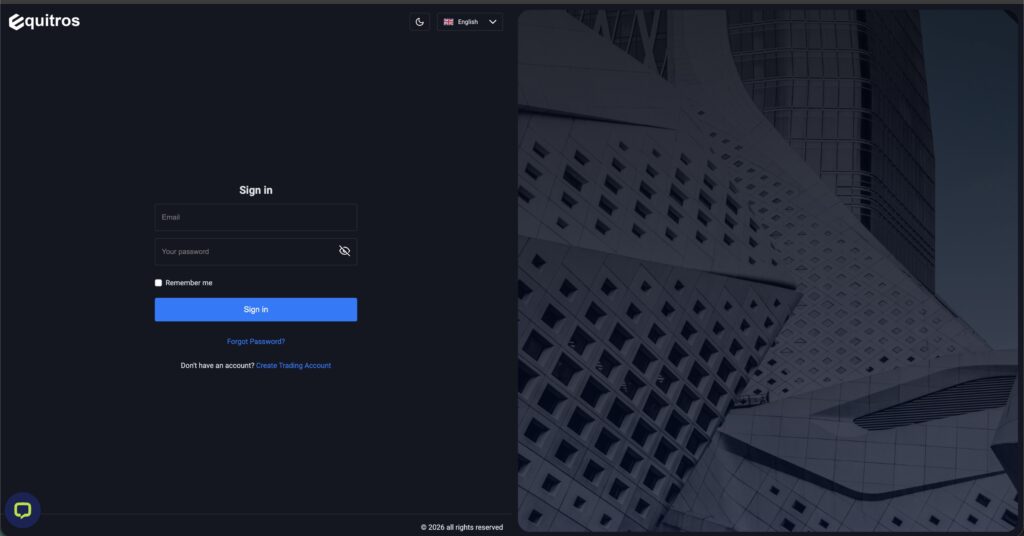
Task: Toggle password visibility eye icon
Action: tap(344, 251)
